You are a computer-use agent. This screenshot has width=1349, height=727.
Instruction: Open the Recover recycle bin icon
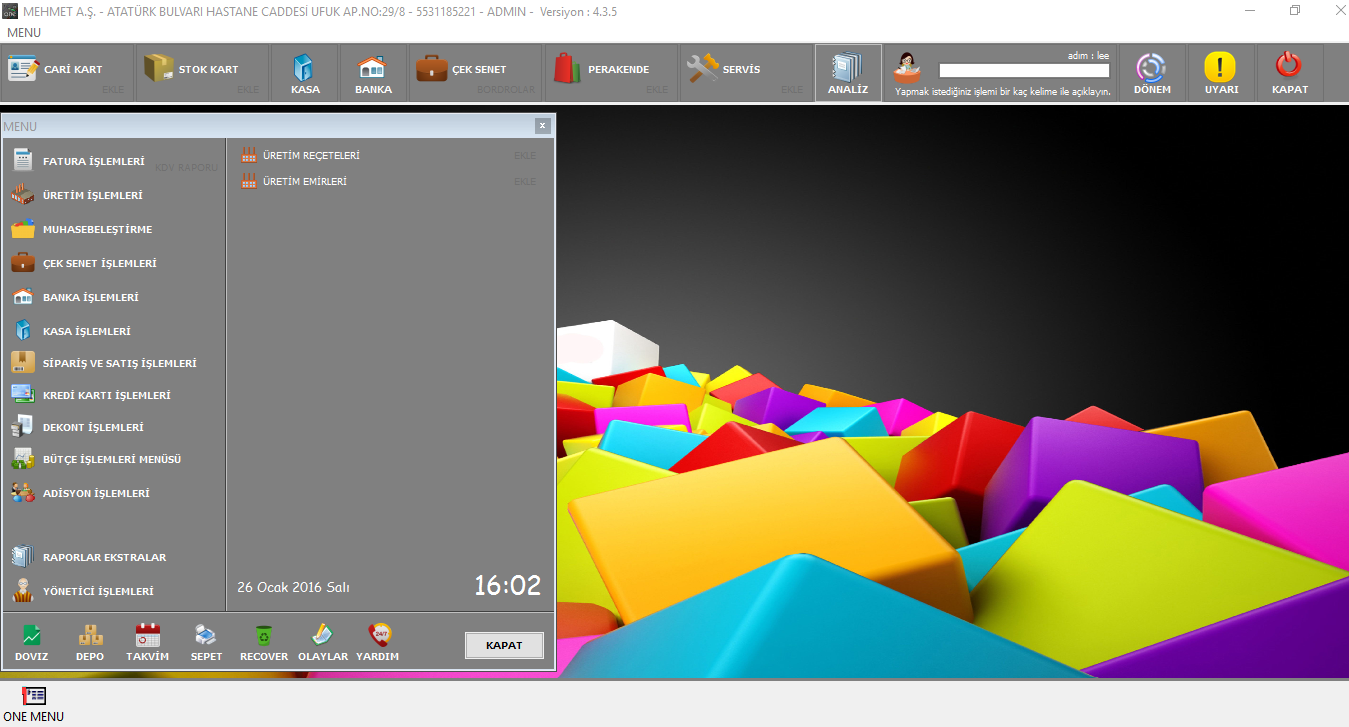(x=263, y=635)
